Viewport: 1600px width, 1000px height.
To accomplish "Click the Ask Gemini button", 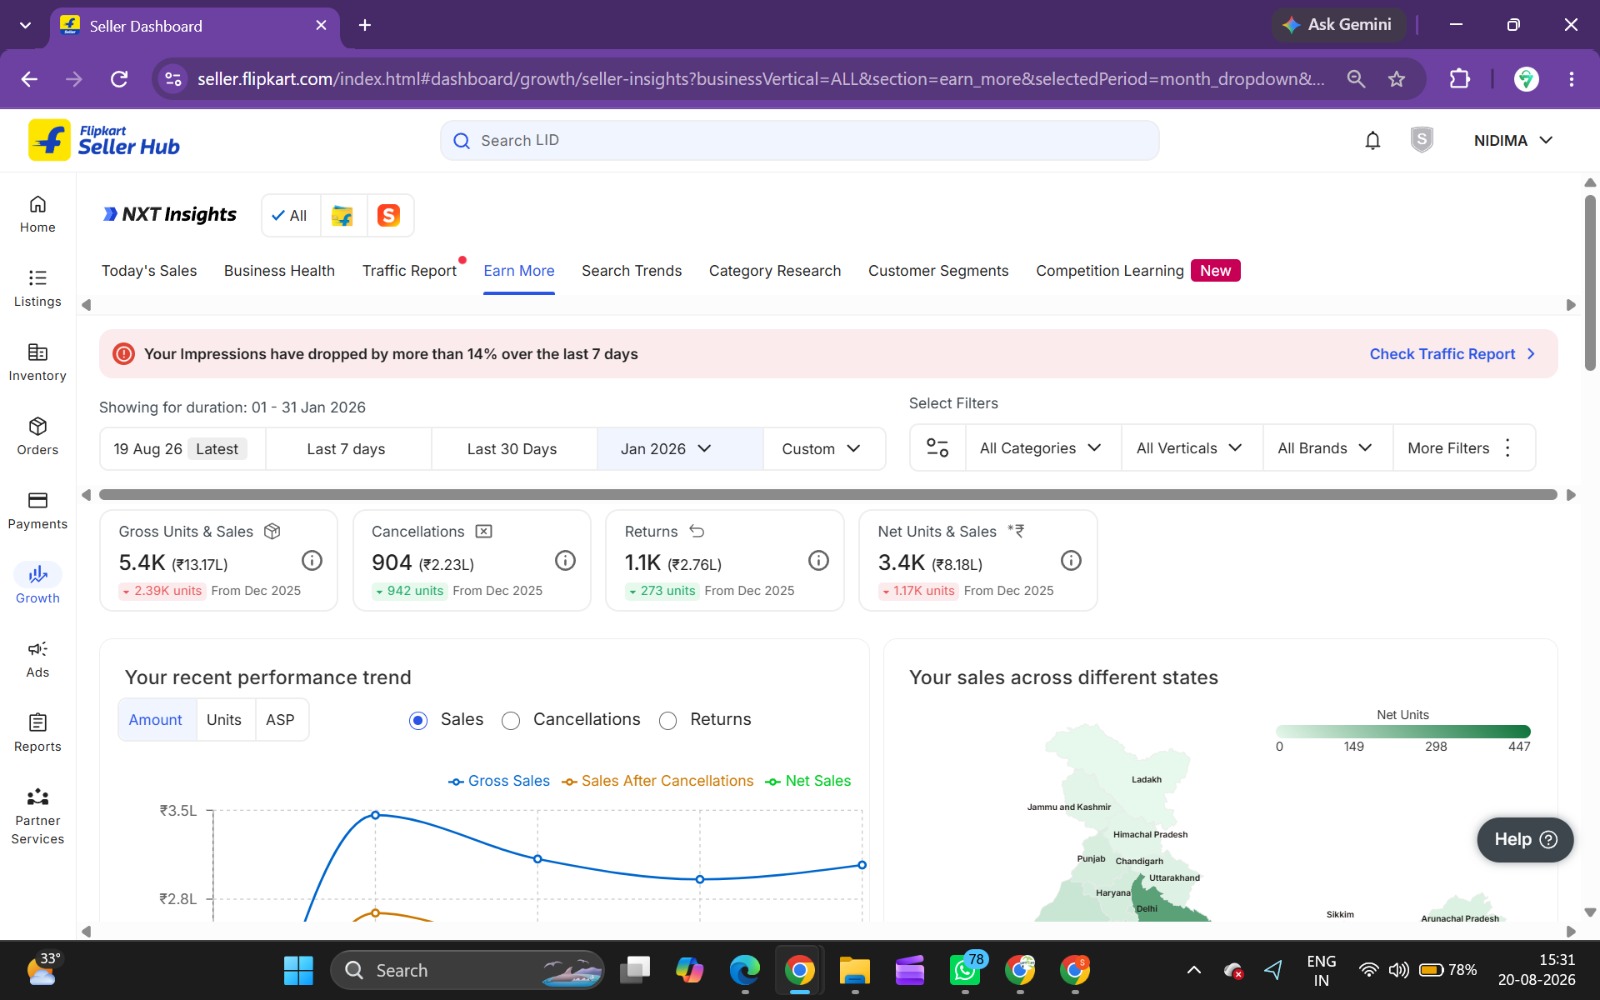I will coord(1338,25).
